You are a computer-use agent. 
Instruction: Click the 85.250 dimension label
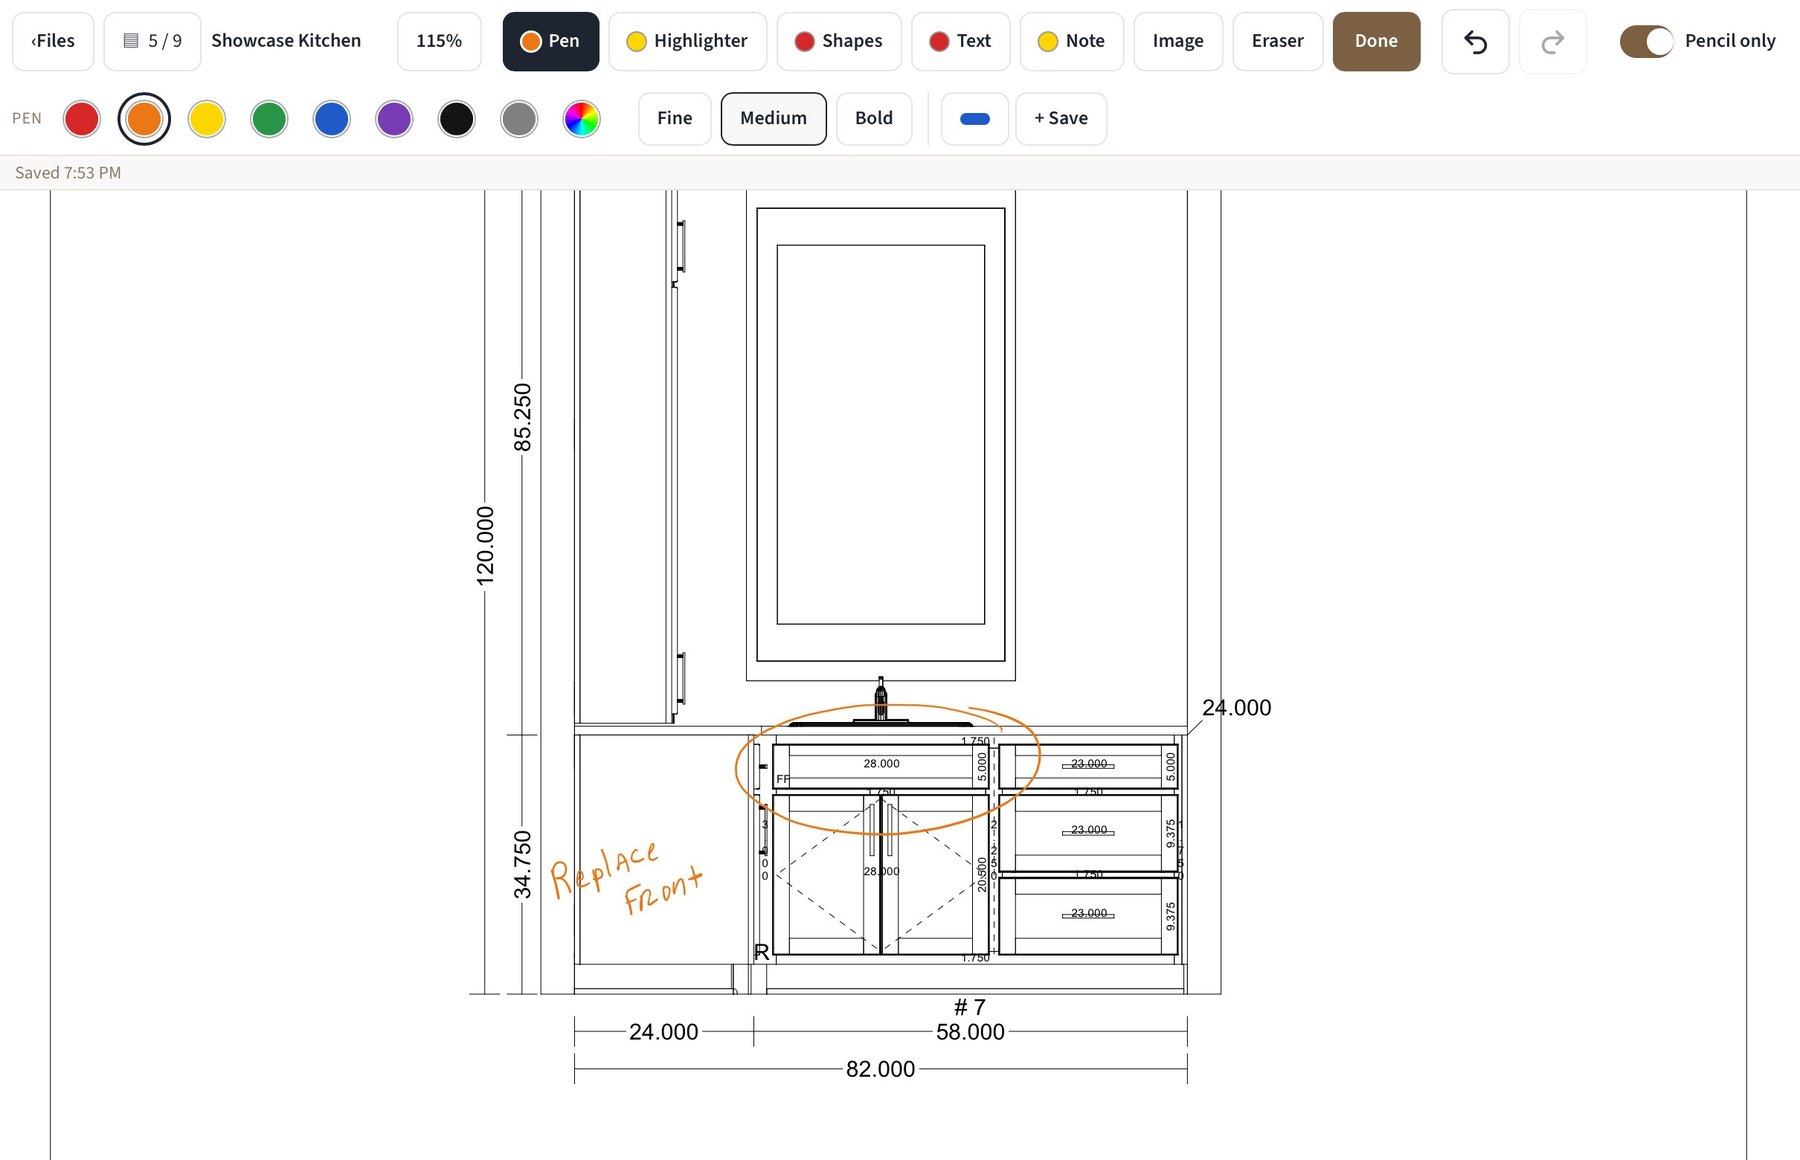click(522, 417)
